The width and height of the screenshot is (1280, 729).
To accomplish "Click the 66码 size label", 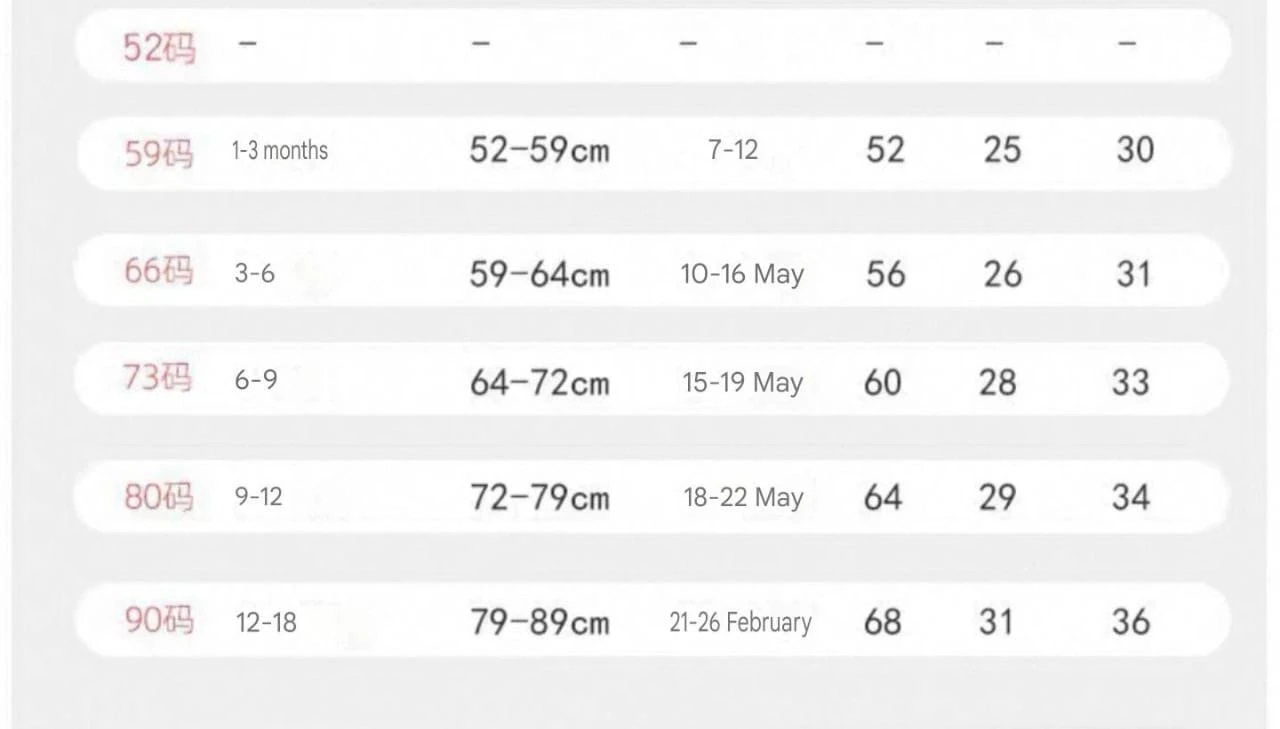I will [159, 272].
